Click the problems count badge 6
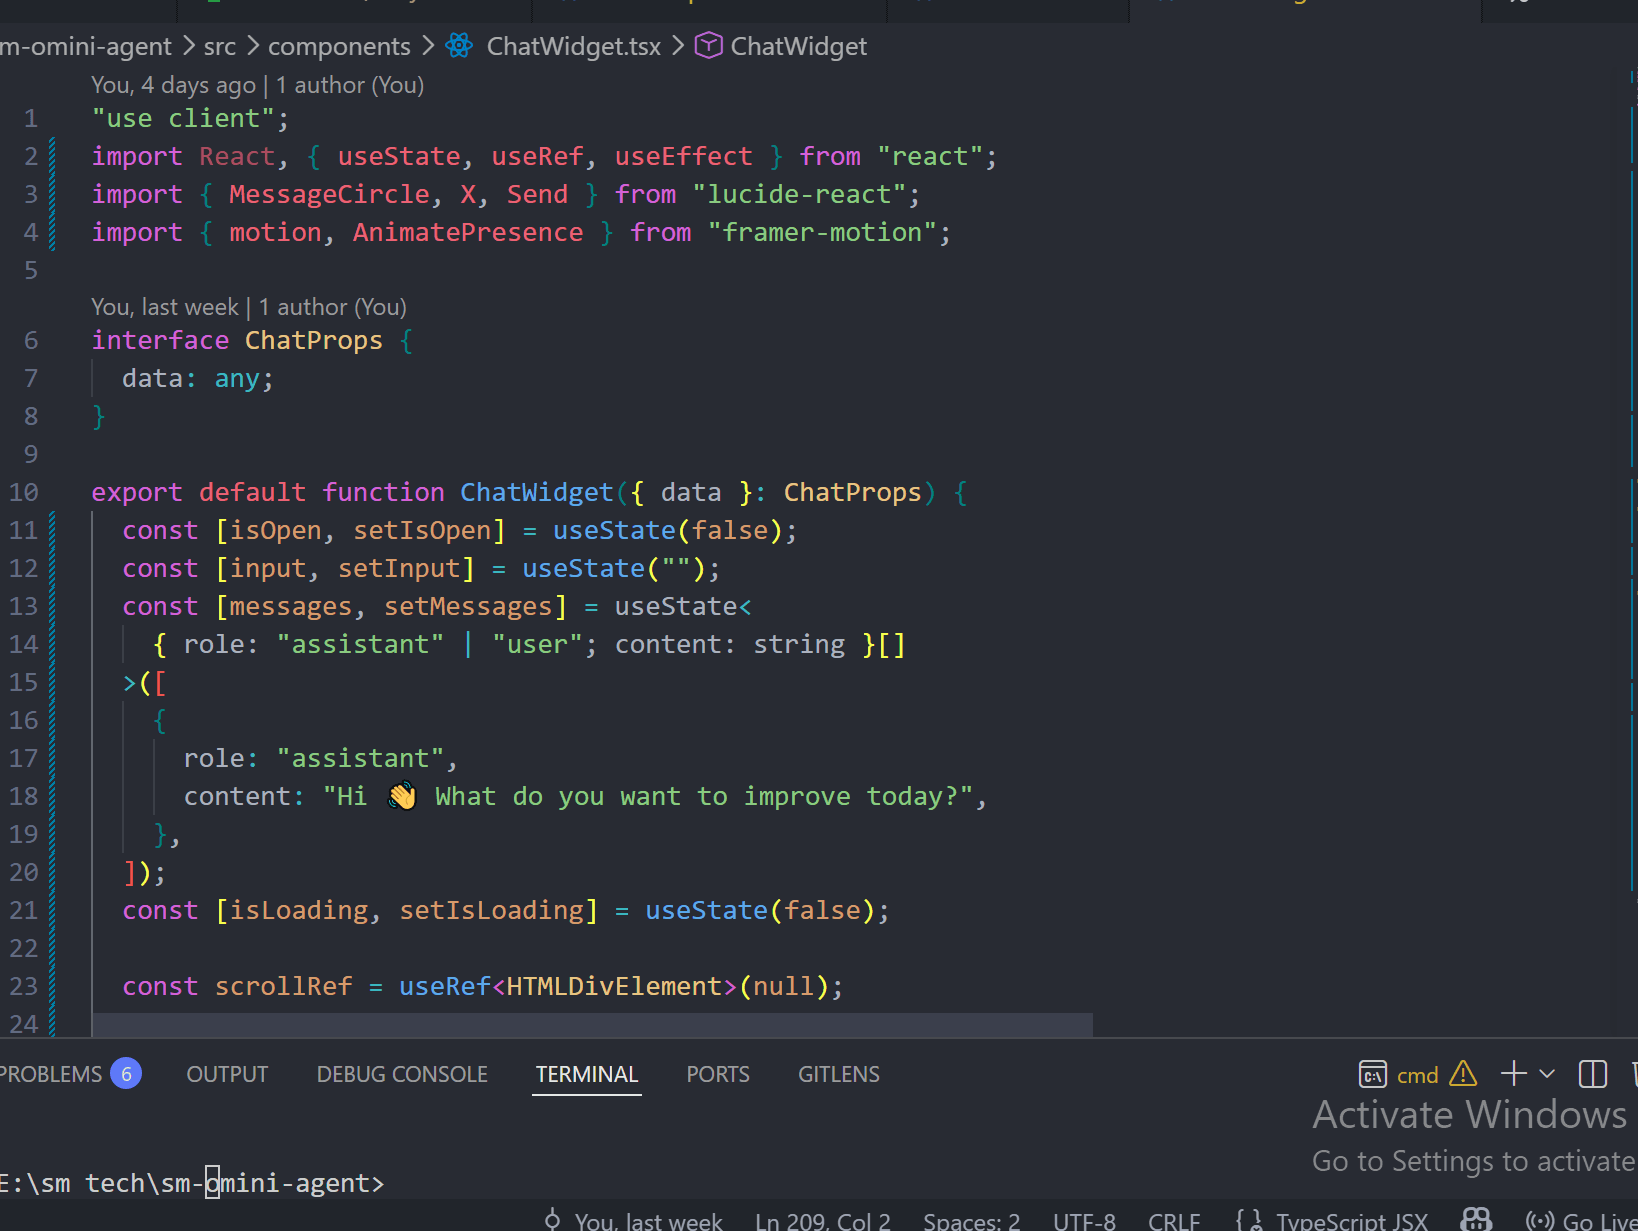This screenshot has width=1638, height=1231. (126, 1074)
